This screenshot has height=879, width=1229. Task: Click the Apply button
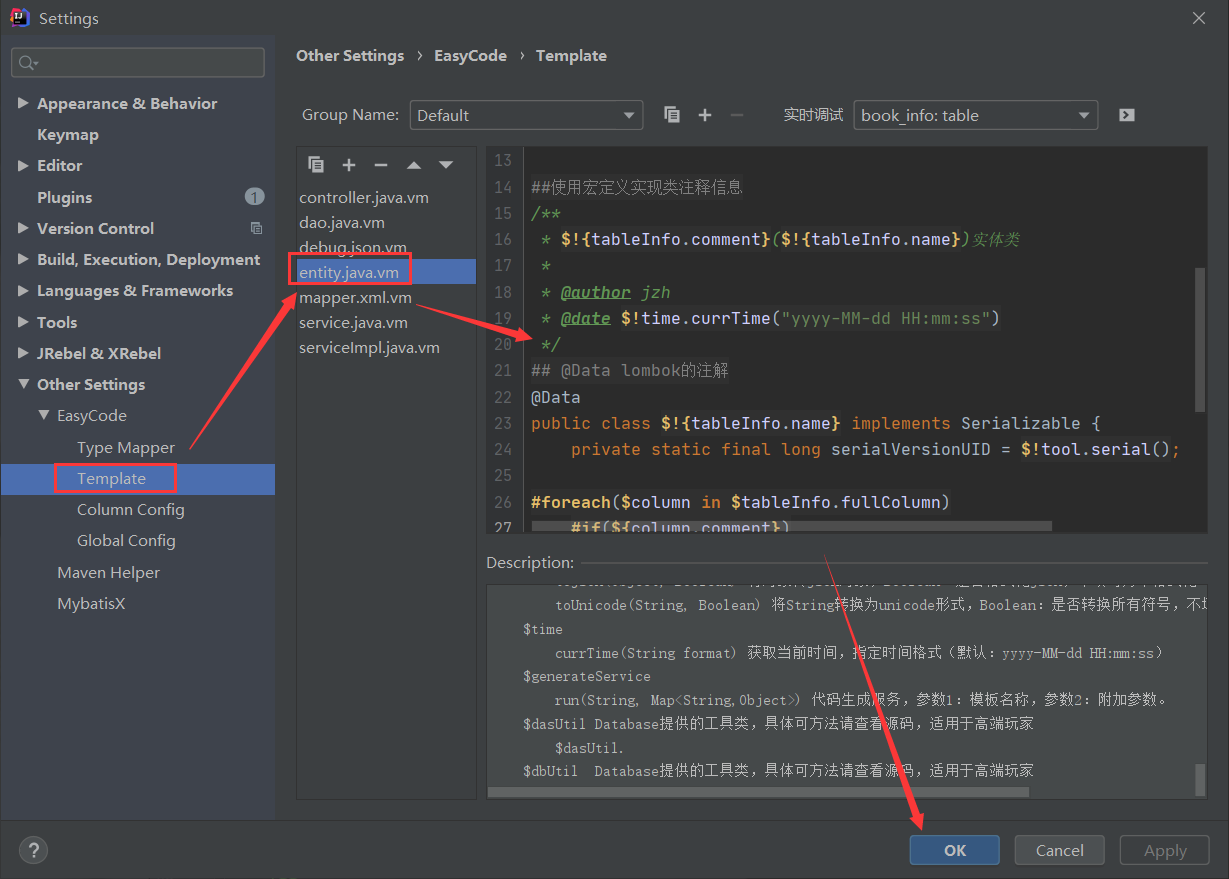click(1165, 850)
